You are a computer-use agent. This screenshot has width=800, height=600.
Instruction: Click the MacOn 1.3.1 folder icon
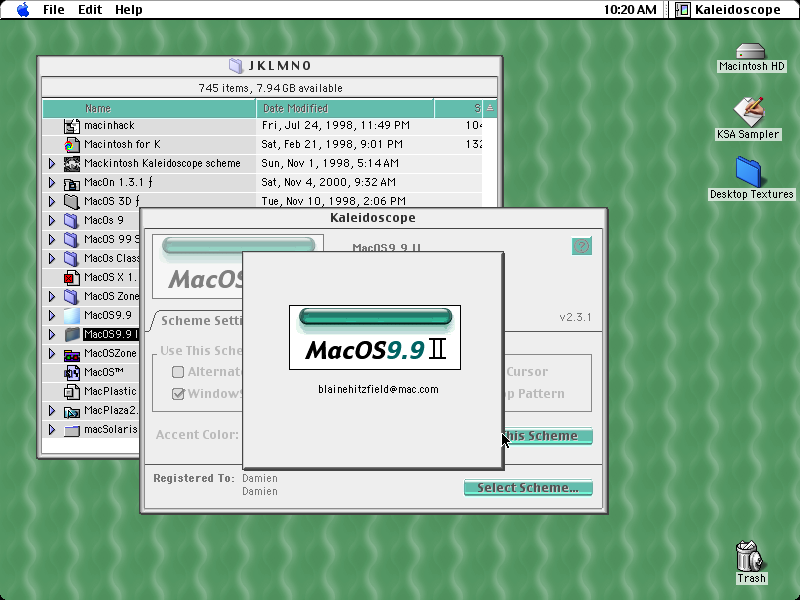tap(72, 183)
